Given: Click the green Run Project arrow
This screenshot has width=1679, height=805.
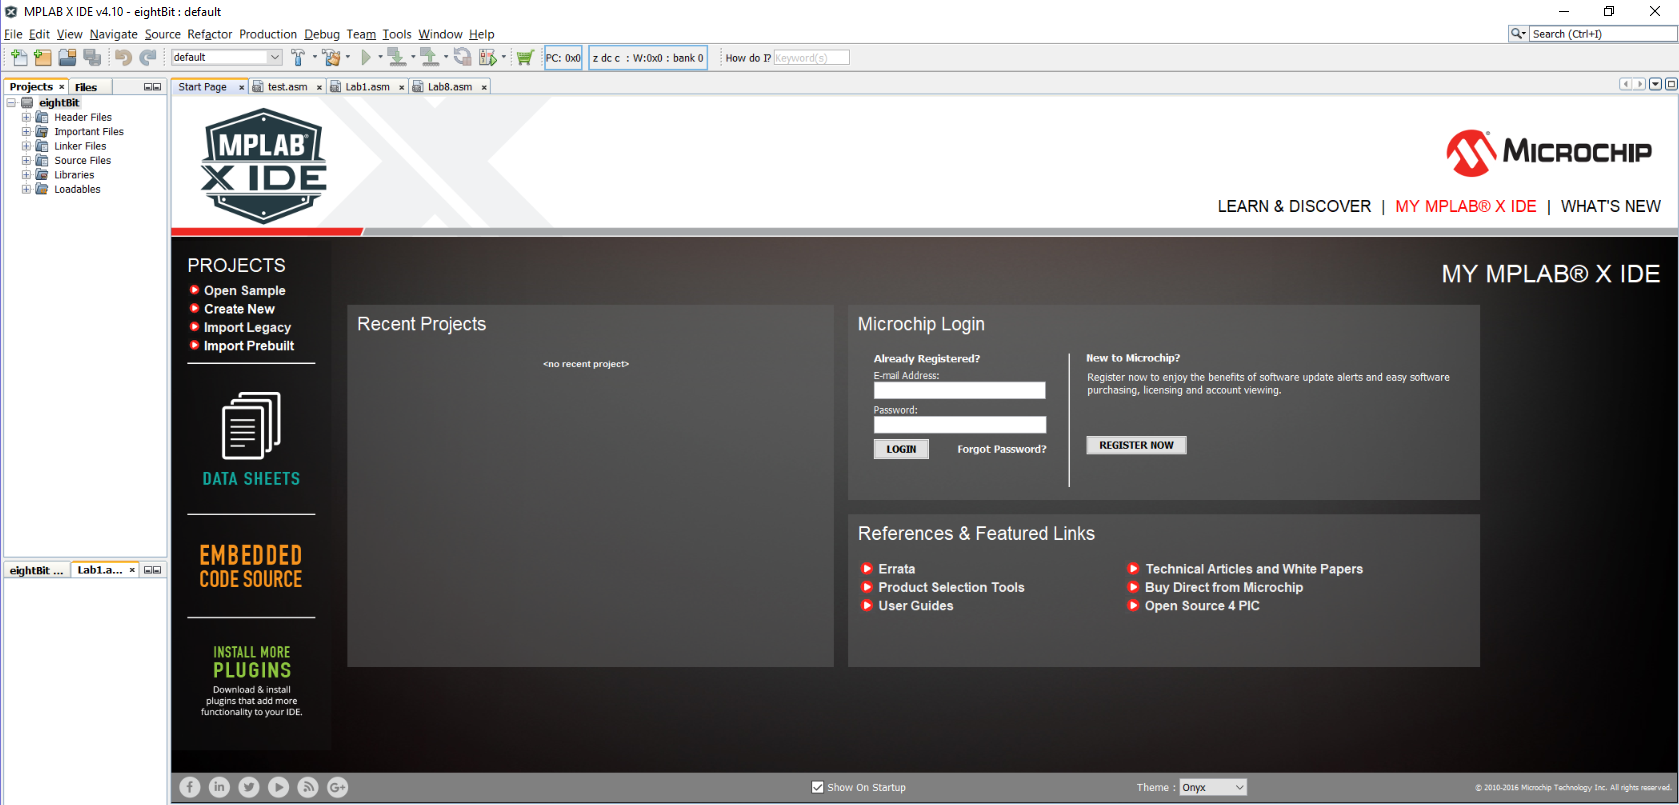Looking at the screenshot, I should (366, 58).
